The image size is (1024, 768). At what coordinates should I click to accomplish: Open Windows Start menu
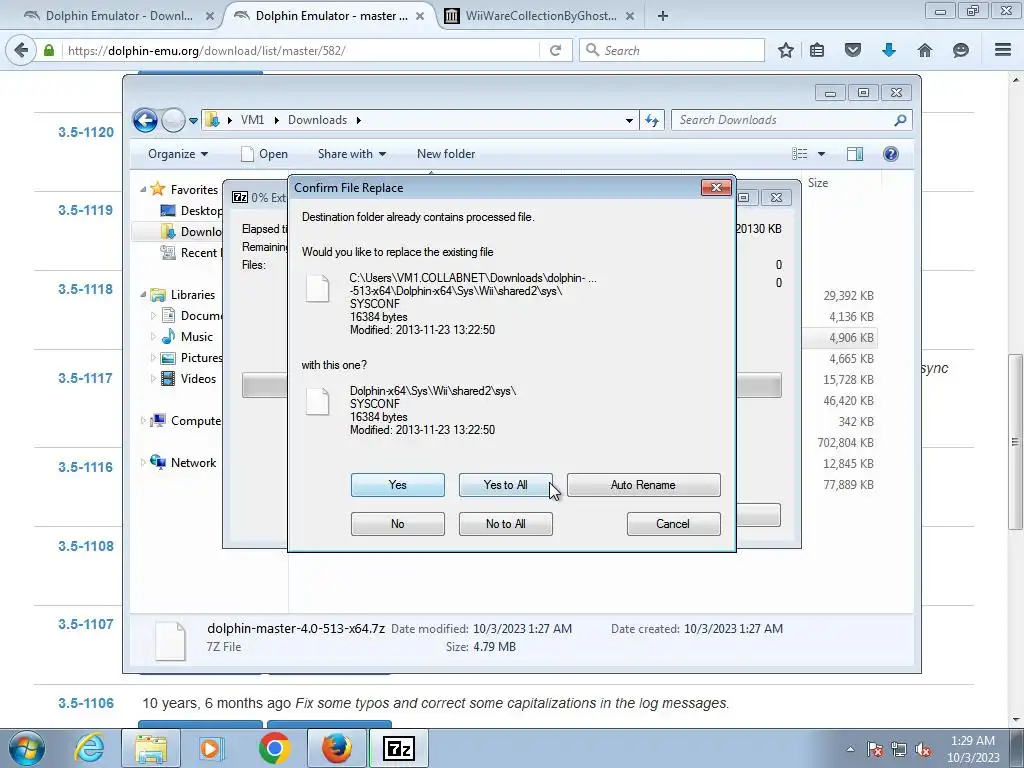pos(26,748)
